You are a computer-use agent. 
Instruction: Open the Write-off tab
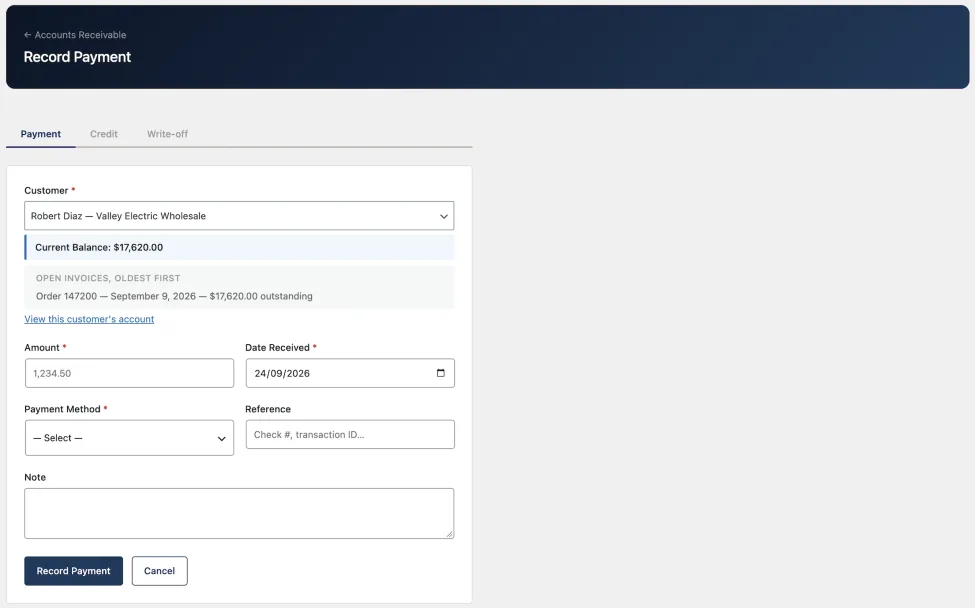coord(167,134)
